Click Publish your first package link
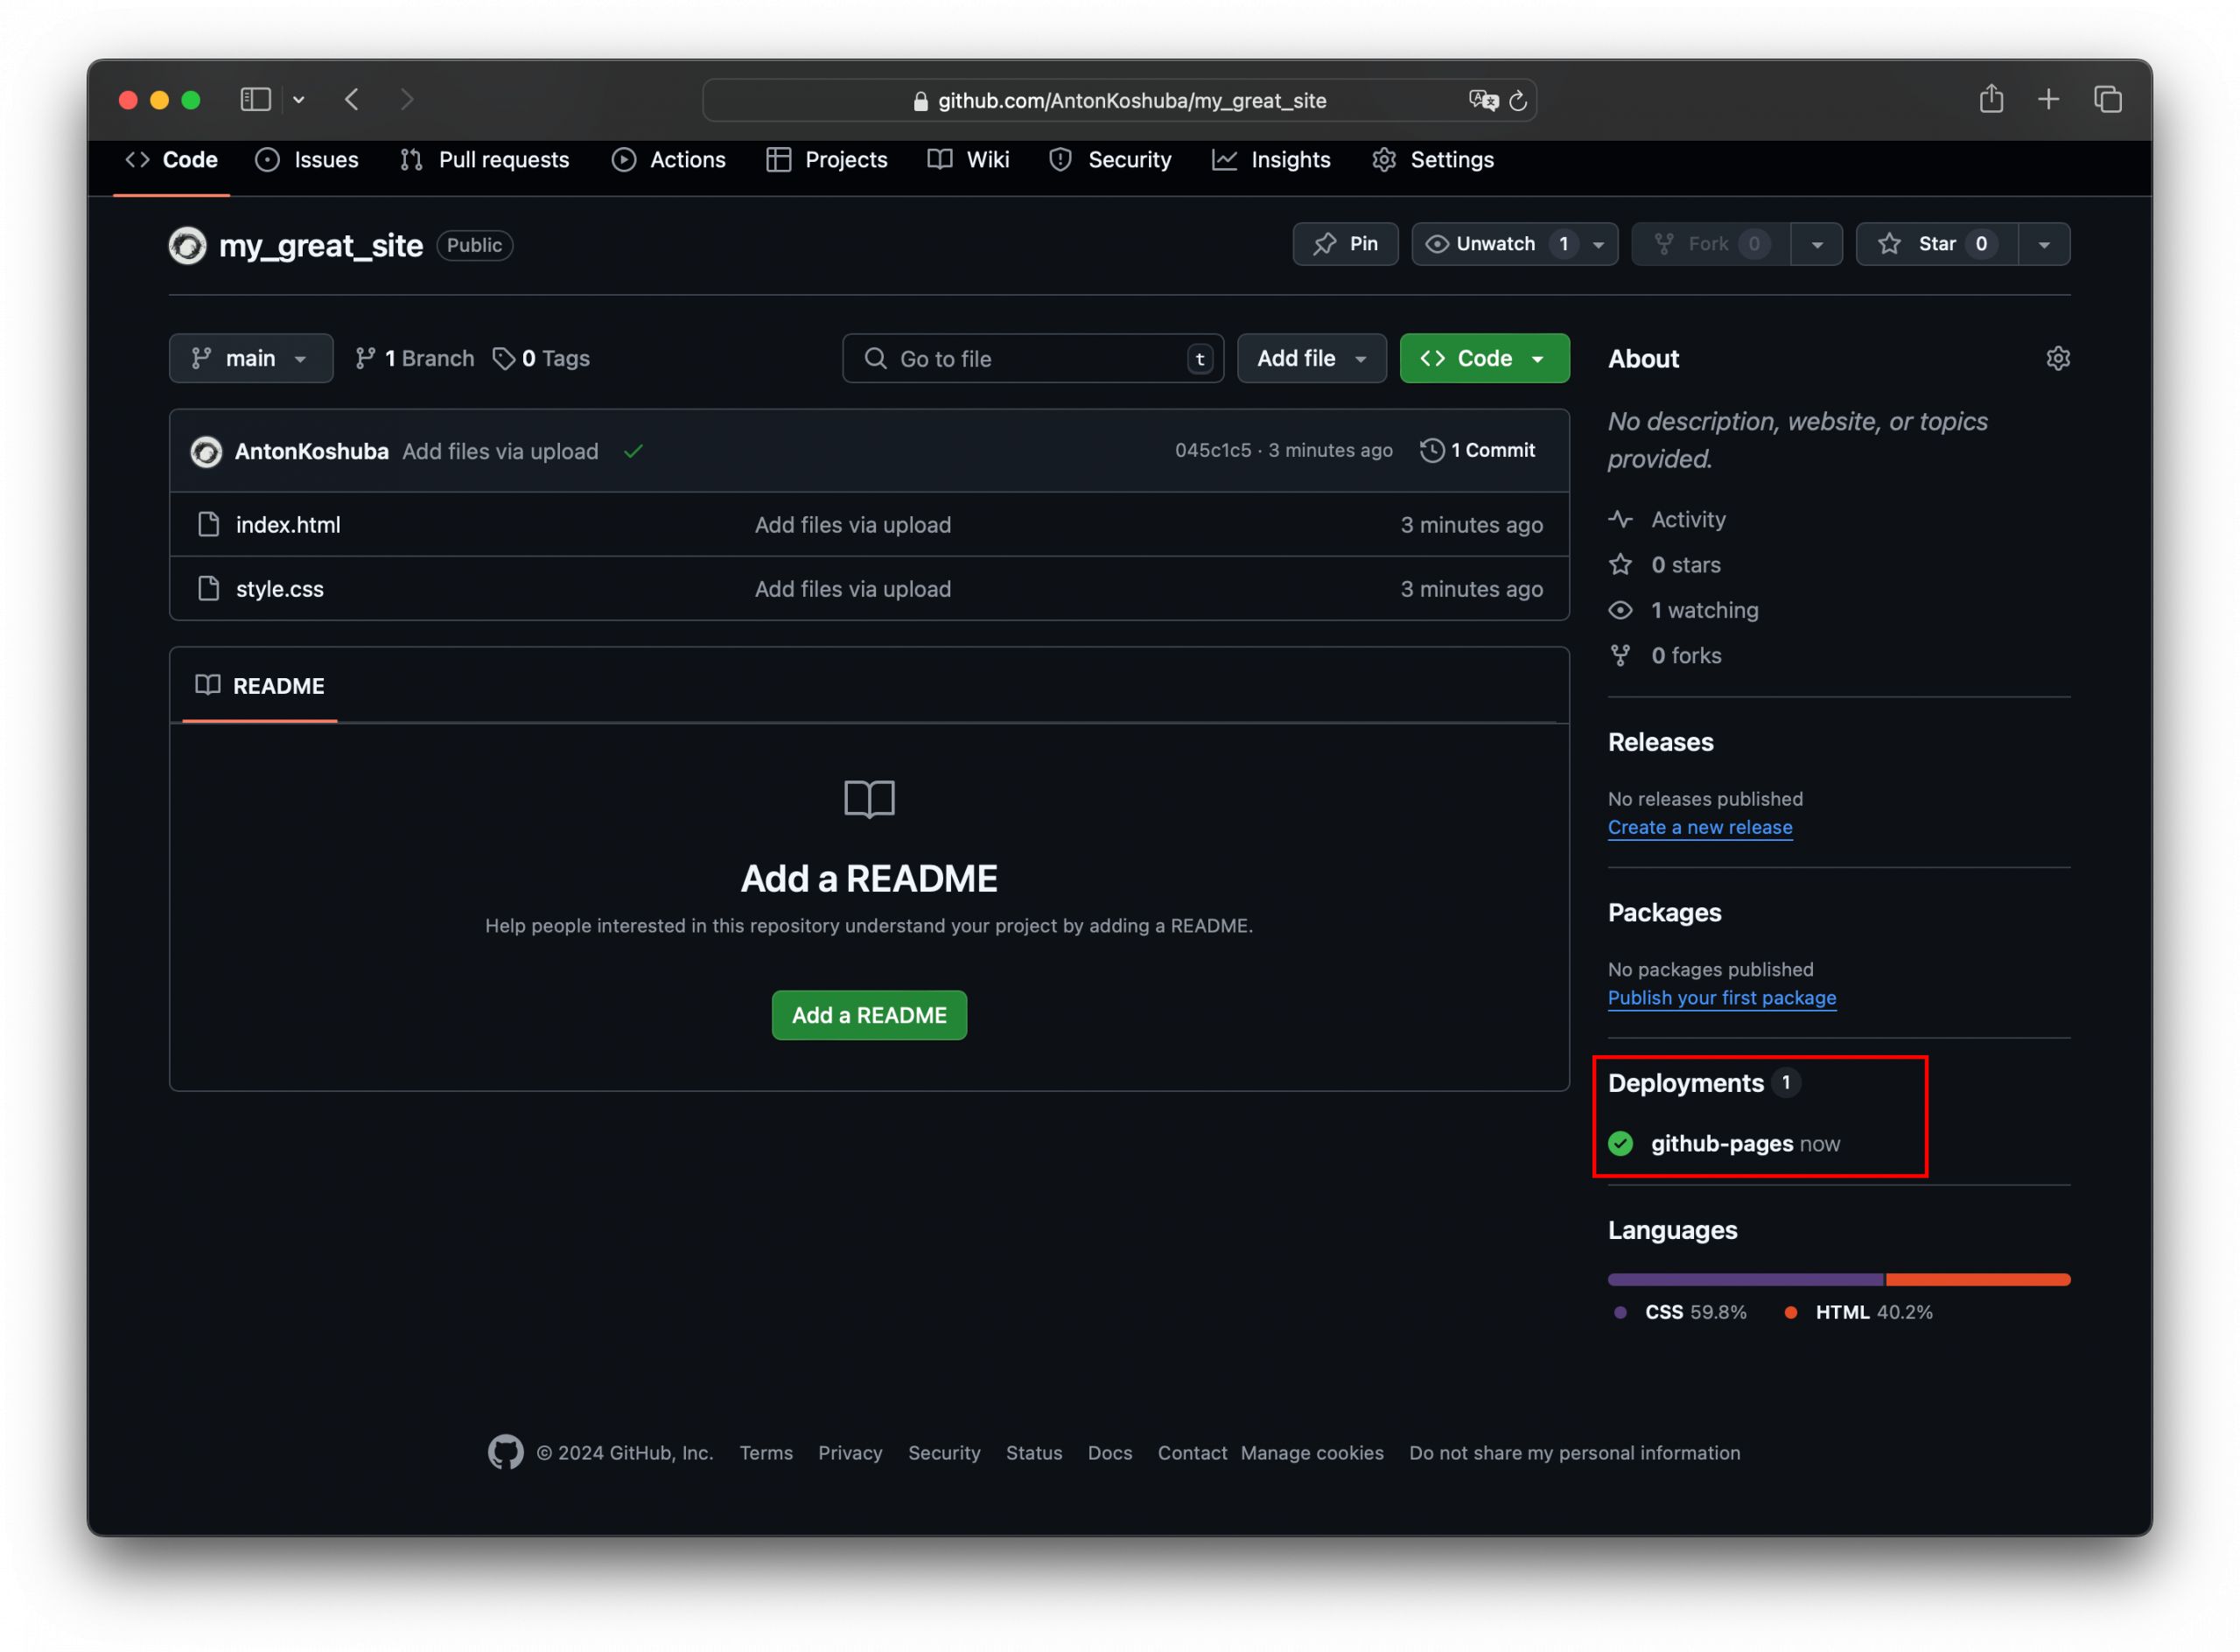 (x=1721, y=998)
